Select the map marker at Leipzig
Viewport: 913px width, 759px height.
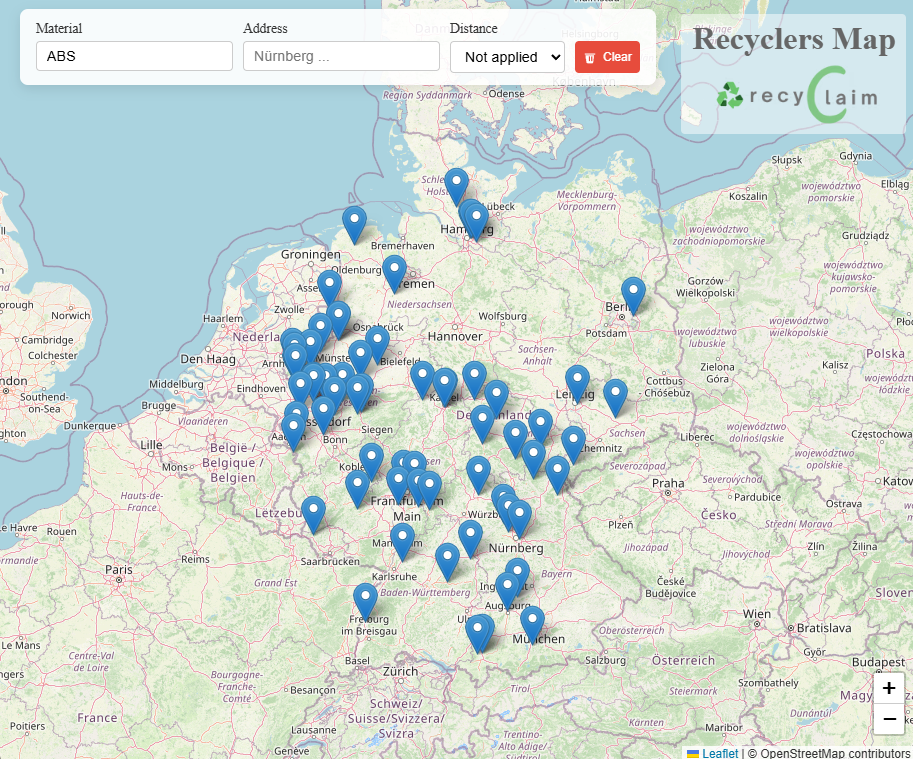577,384
